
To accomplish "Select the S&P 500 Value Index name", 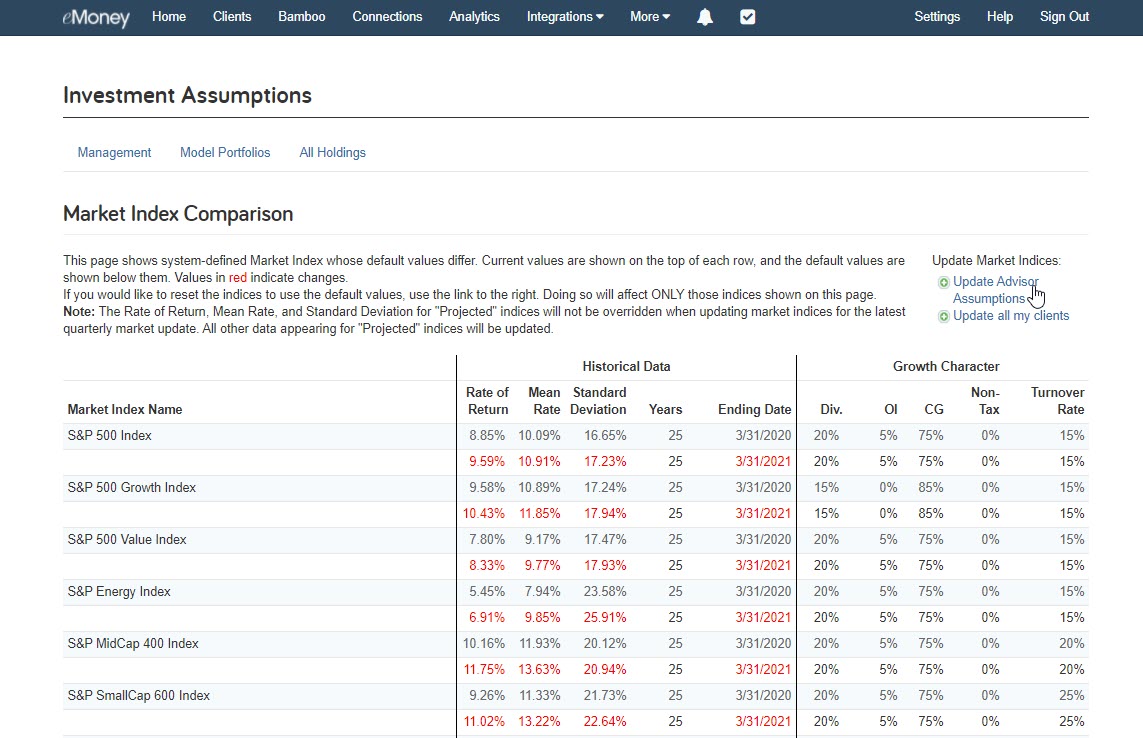I will pos(127,540).
